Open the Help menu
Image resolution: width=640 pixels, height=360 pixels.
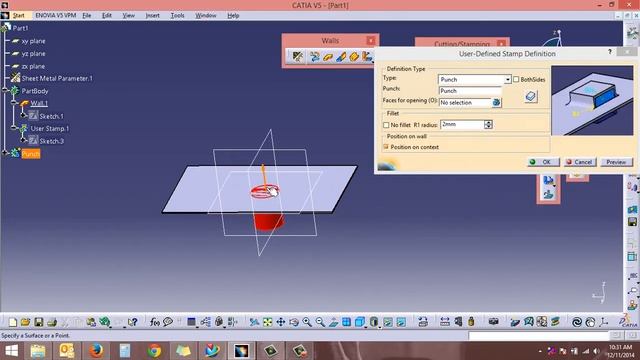coord(233,16)
